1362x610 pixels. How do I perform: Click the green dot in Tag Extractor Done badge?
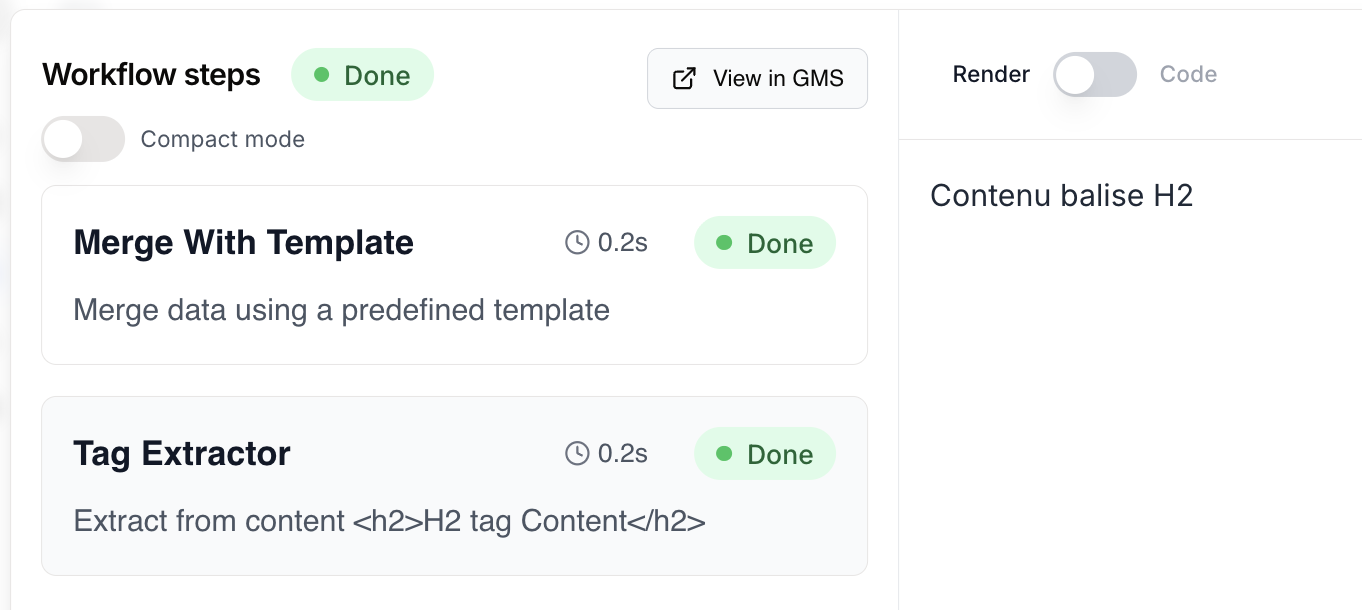click(723, 454)
